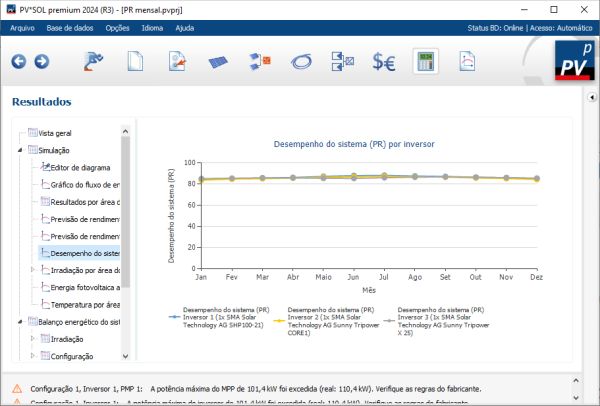Open the presentation report icon
This screenshot has width=600, height=406.
coord(467,62)
